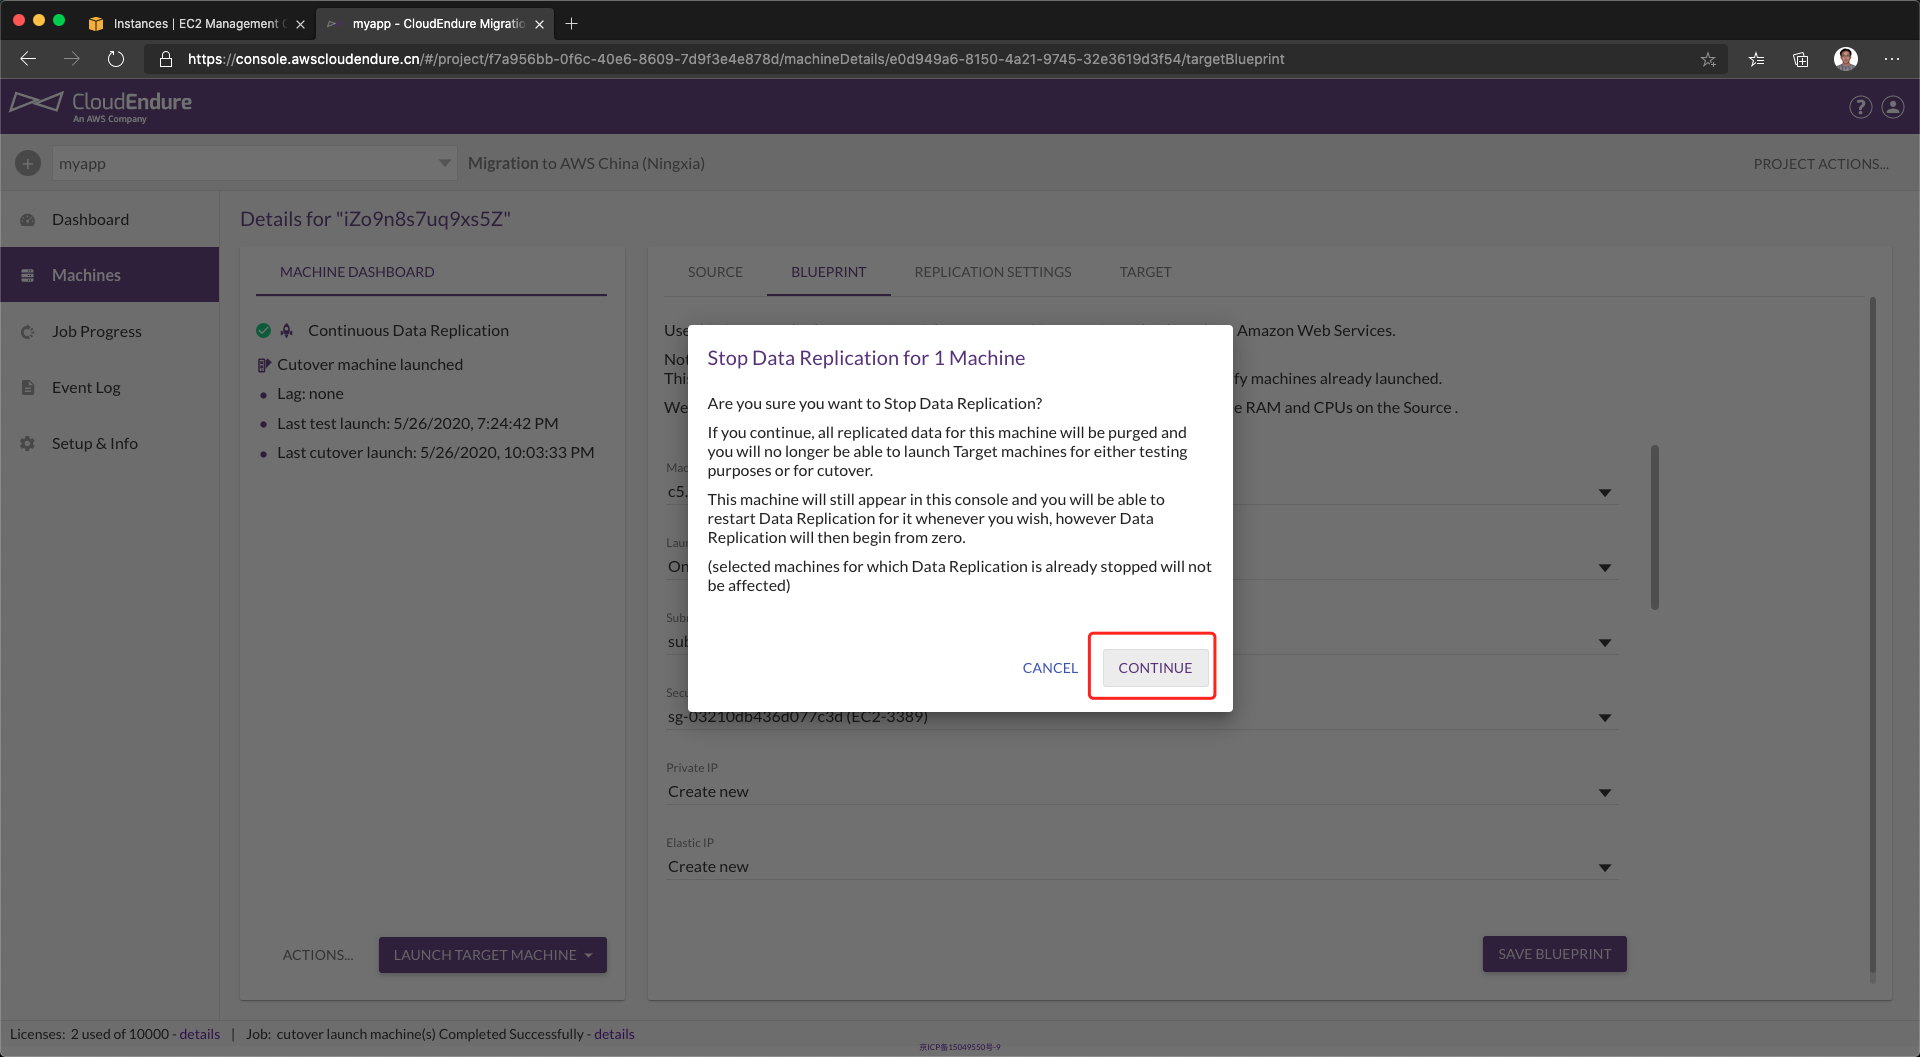Open the browser collections icon
Image resolution: width=1920 pixels, height=1057 pixels.
coord(1800,59)
